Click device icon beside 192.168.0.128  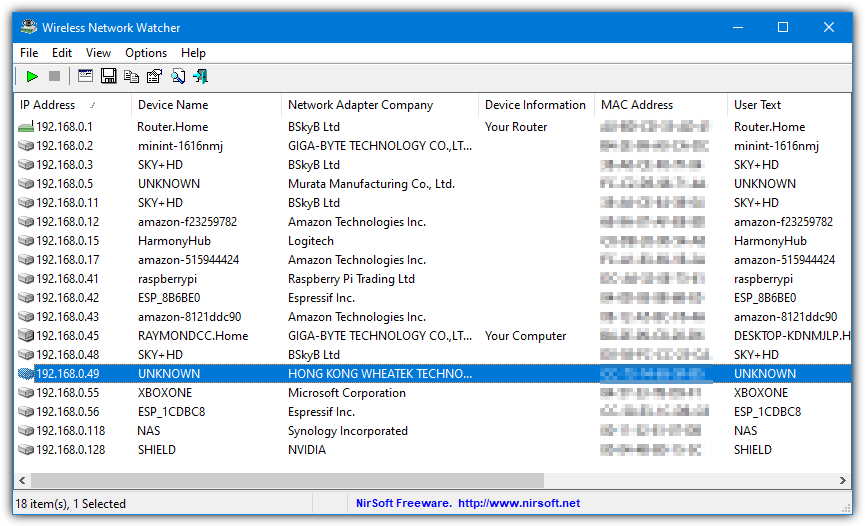[x=26, y=450]
